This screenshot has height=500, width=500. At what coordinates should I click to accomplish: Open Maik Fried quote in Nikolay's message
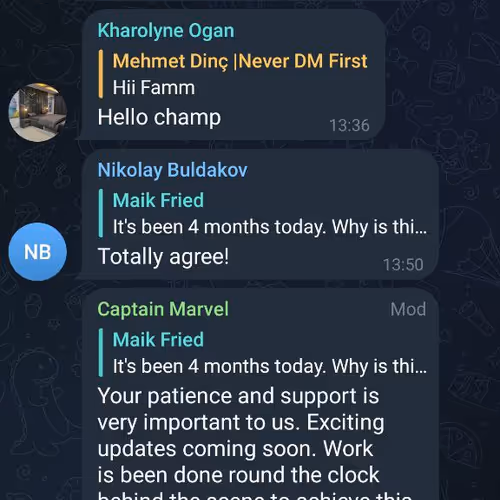coord(158,200)
